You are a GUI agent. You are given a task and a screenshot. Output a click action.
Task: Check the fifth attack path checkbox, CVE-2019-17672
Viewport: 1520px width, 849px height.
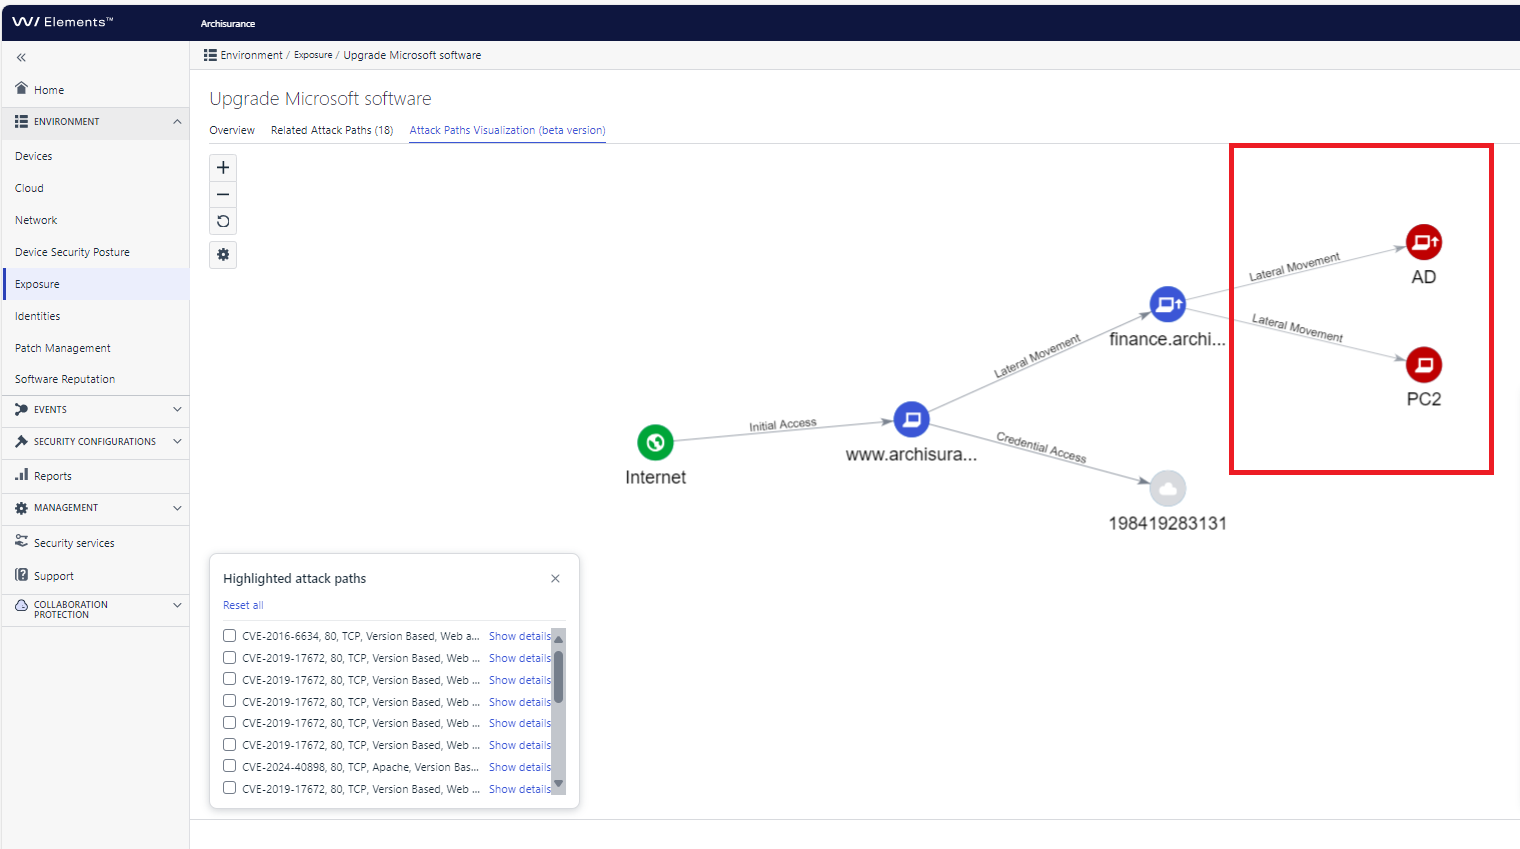coord(229,722)
